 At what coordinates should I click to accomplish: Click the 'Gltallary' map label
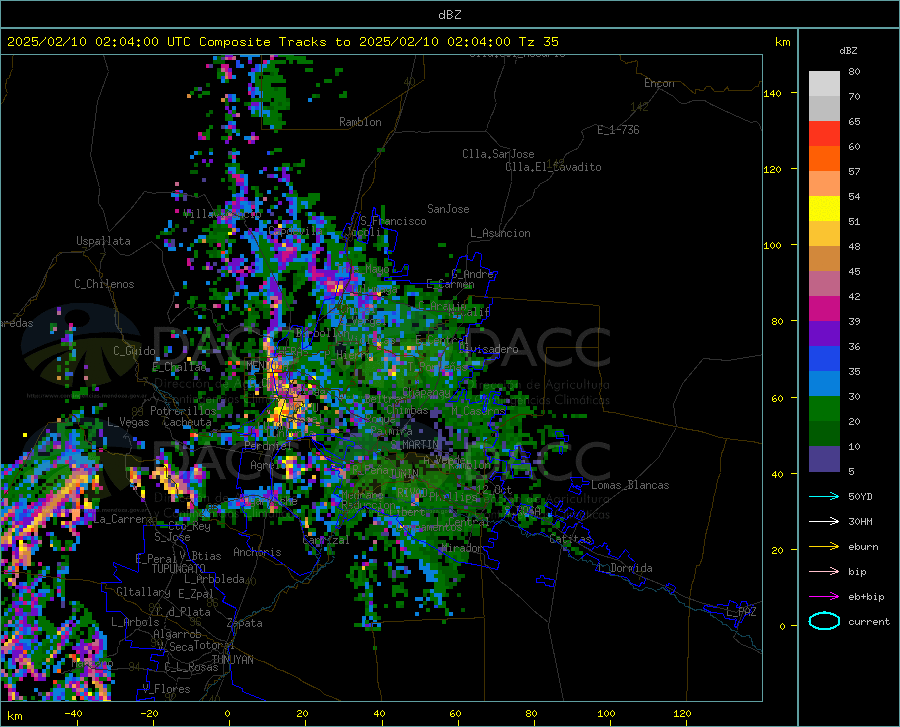pyautogui.click(x=143, y=592)
